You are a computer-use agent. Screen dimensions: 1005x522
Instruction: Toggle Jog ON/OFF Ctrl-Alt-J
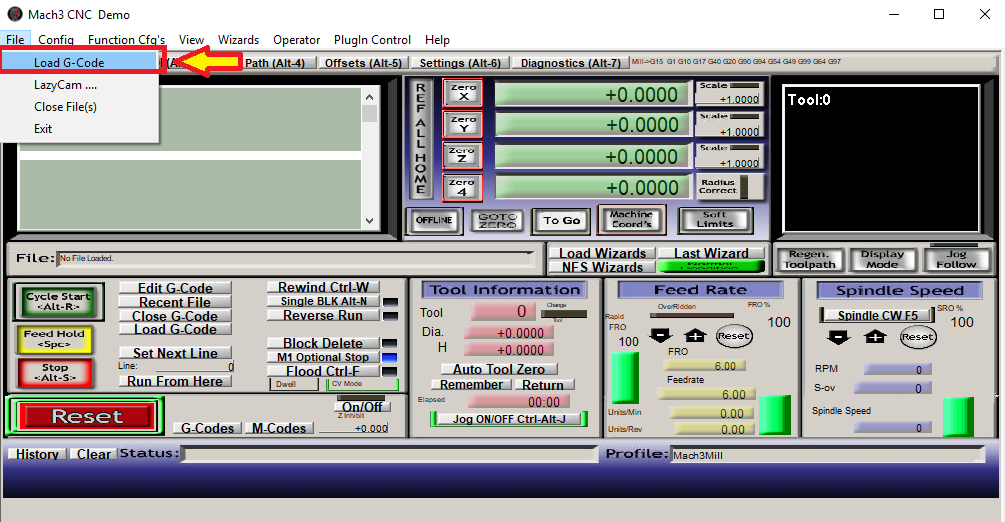pyautogui.click(x=509, y=419)
